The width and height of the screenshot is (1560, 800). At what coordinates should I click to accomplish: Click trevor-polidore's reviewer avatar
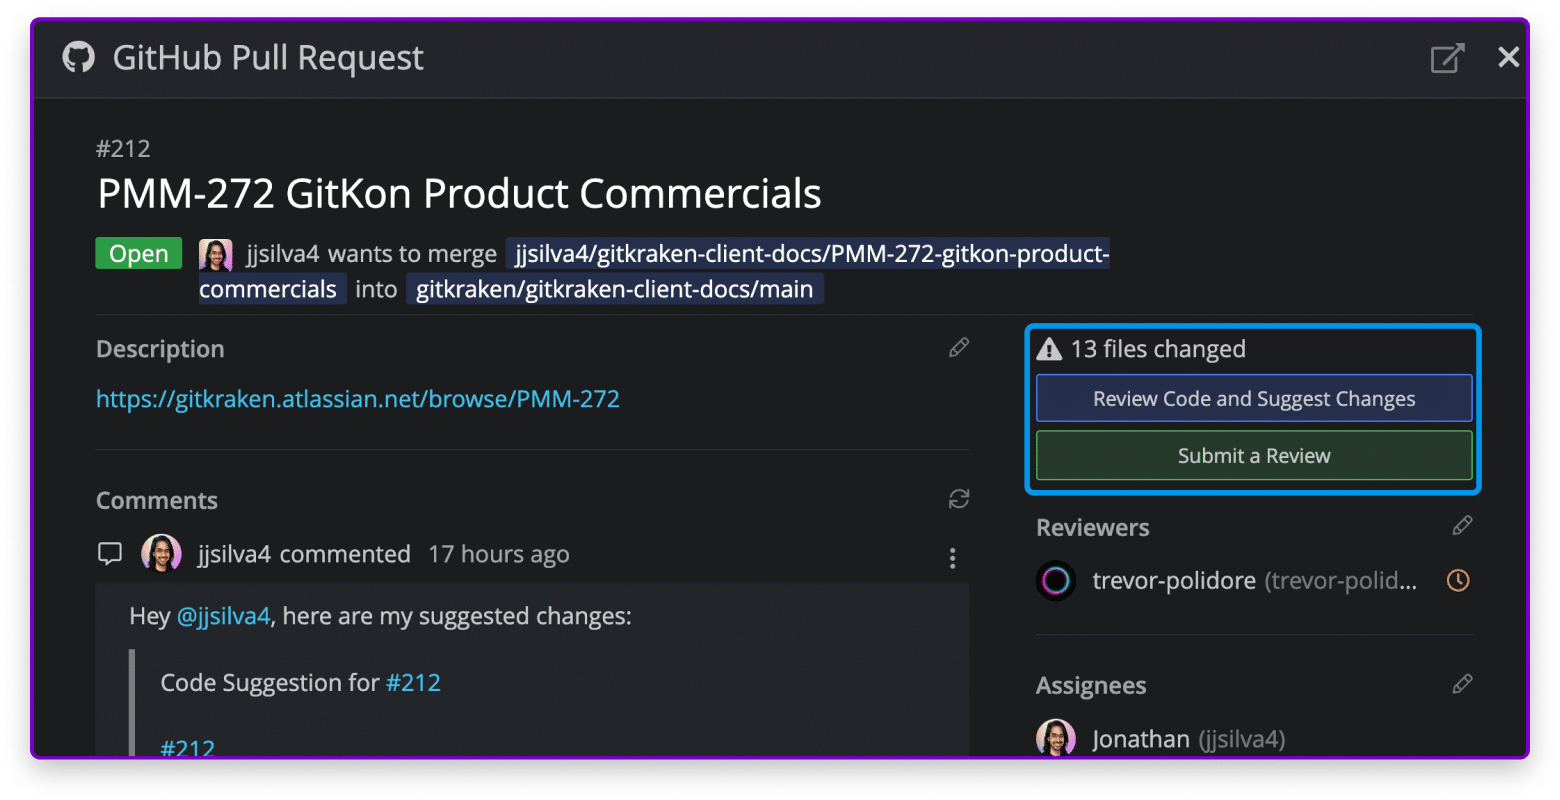coord(1056,580)
